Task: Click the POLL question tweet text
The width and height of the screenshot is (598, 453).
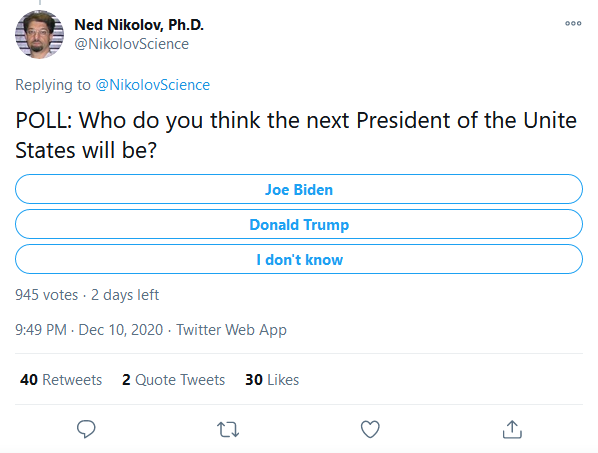Action: click(296, 135)
